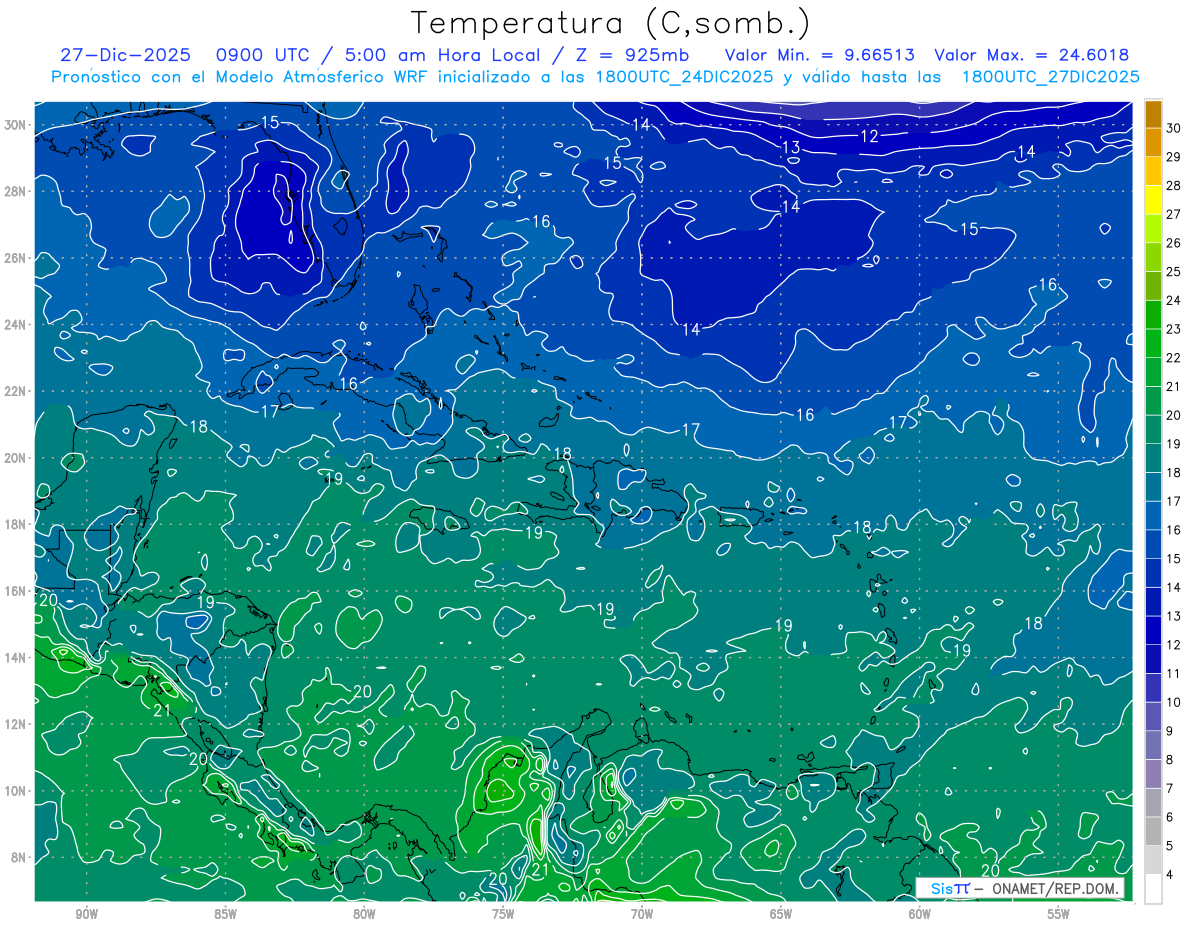Click the yellow swatch between legend 27 and 28
1200x927 pixels.
point(1153,200)
